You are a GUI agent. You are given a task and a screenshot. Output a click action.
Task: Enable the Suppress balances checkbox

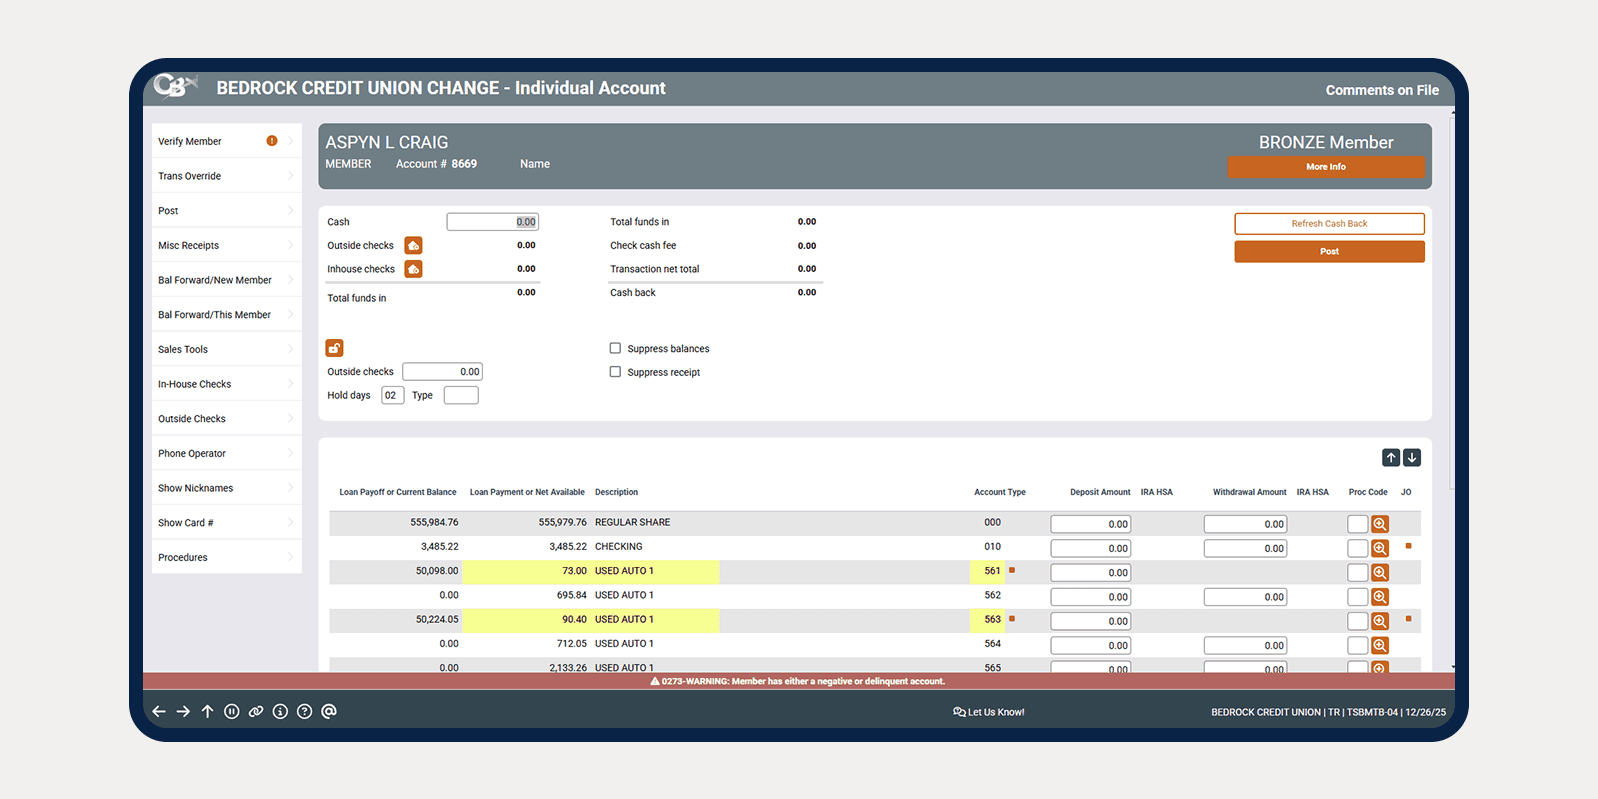[x=615, y=348]
